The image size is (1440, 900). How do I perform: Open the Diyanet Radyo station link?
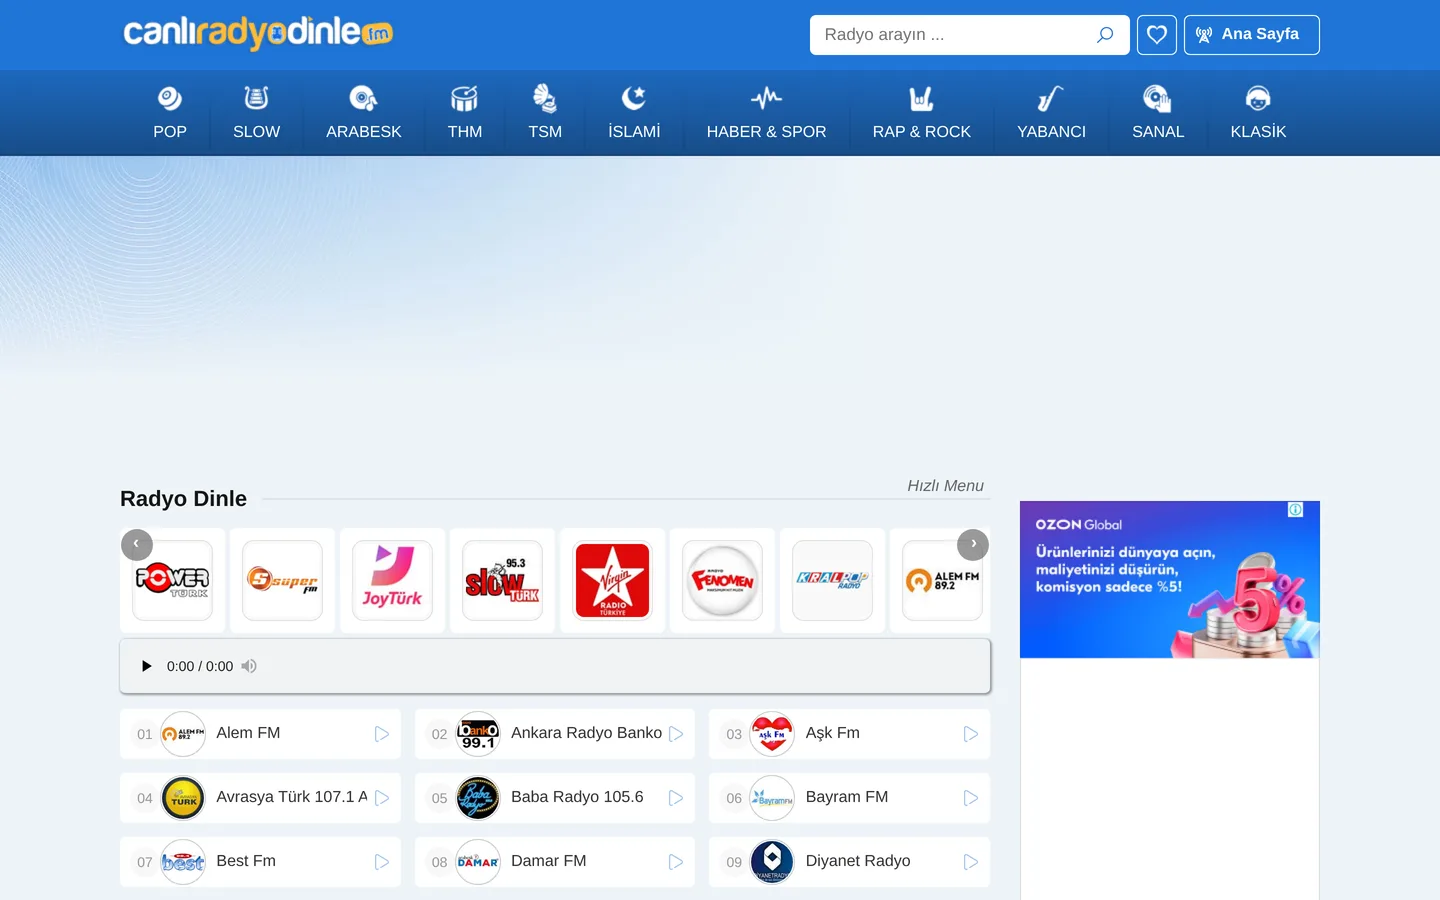858,861
